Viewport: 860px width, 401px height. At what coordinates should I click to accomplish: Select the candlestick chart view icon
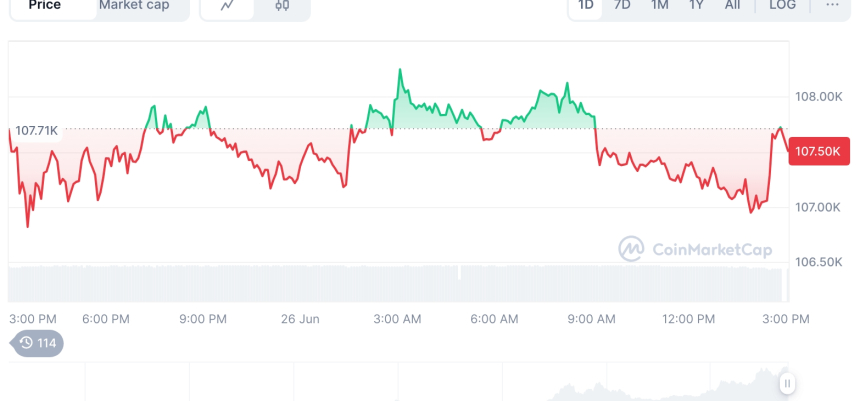click(282, 6)
